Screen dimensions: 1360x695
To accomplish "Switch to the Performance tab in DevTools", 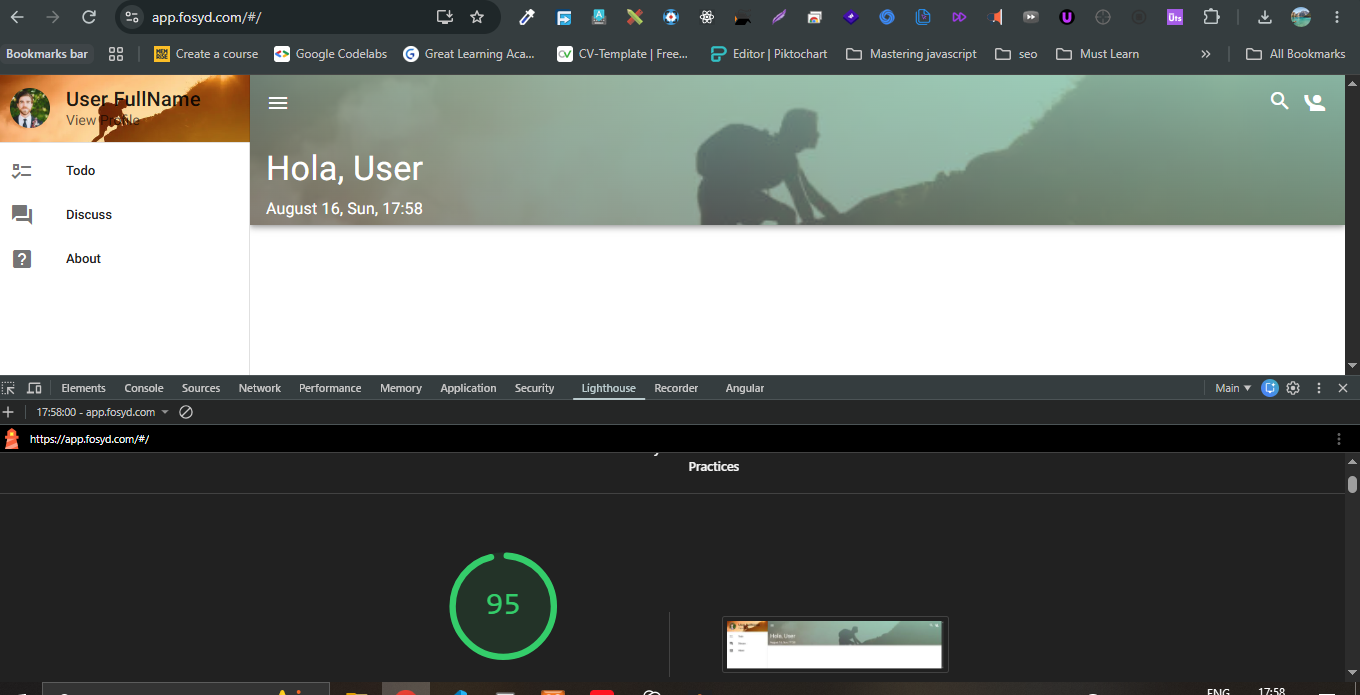I will pyautogui.click(x=330, y=388).
